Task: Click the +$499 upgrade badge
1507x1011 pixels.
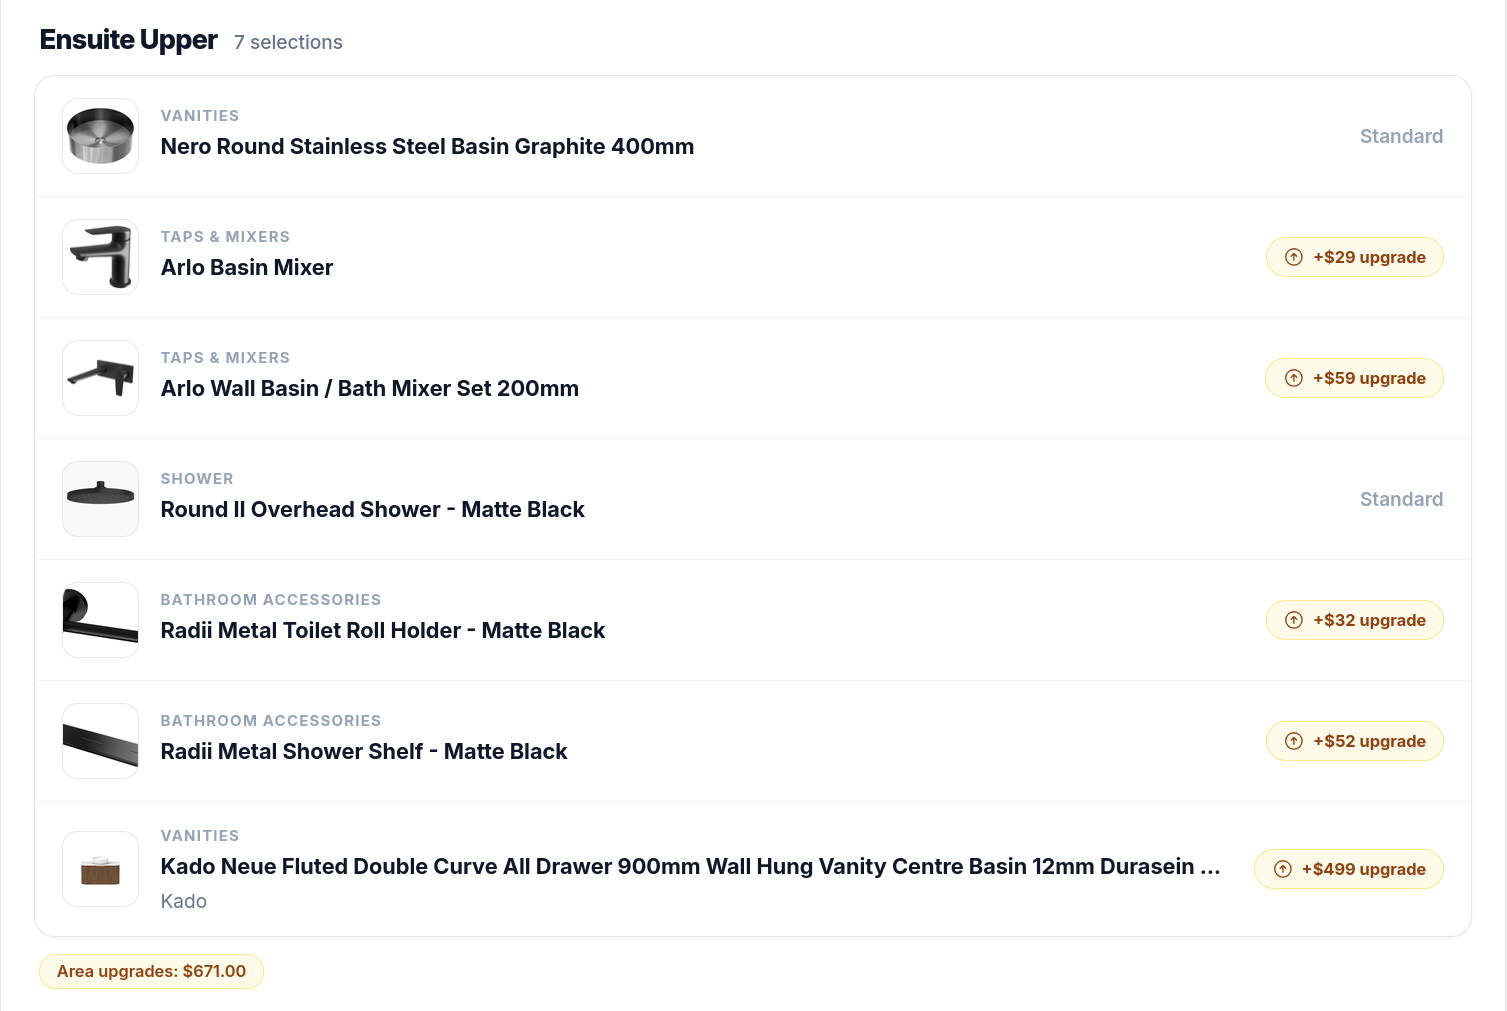Action: 1349,869
